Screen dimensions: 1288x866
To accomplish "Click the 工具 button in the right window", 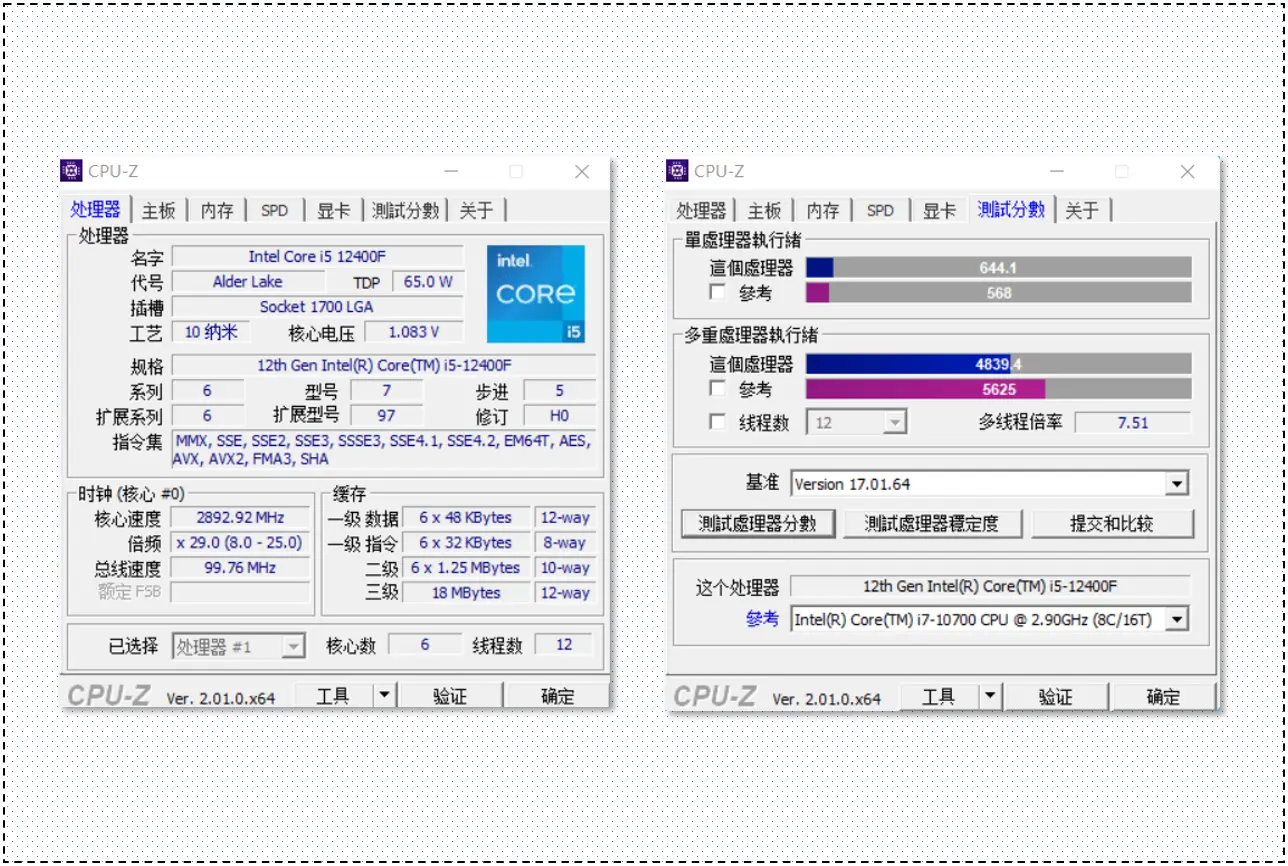I will (x=938, y=696).
